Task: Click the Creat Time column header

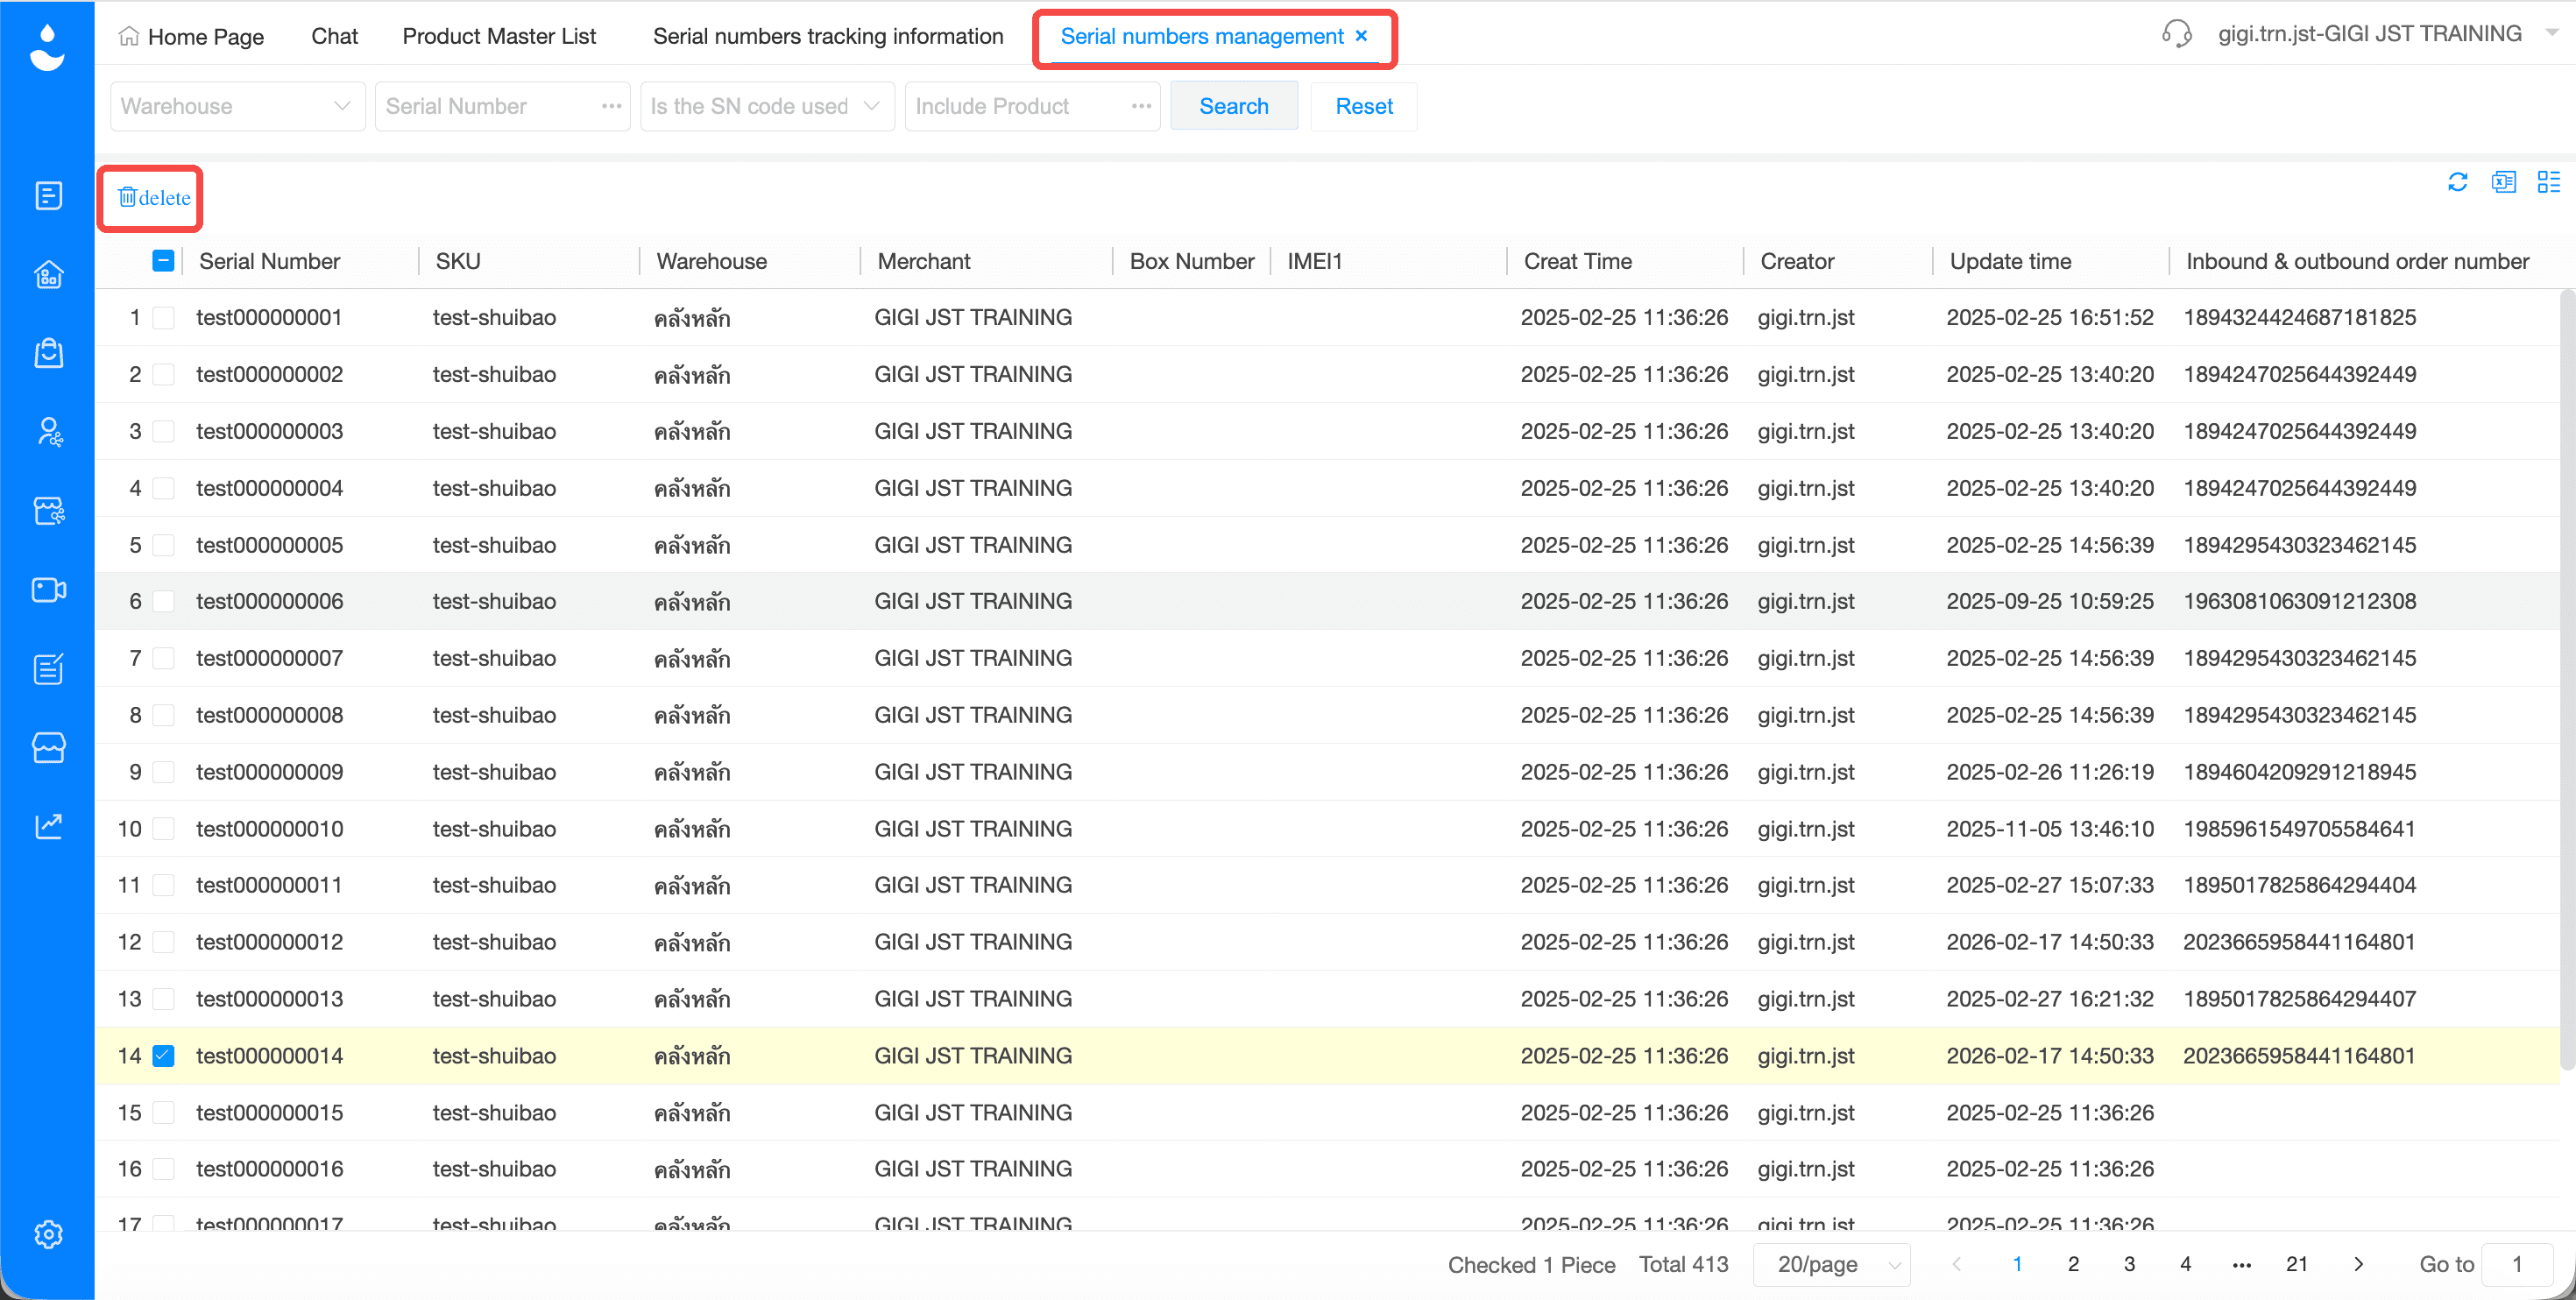Action: click(x=1577, y=261)
